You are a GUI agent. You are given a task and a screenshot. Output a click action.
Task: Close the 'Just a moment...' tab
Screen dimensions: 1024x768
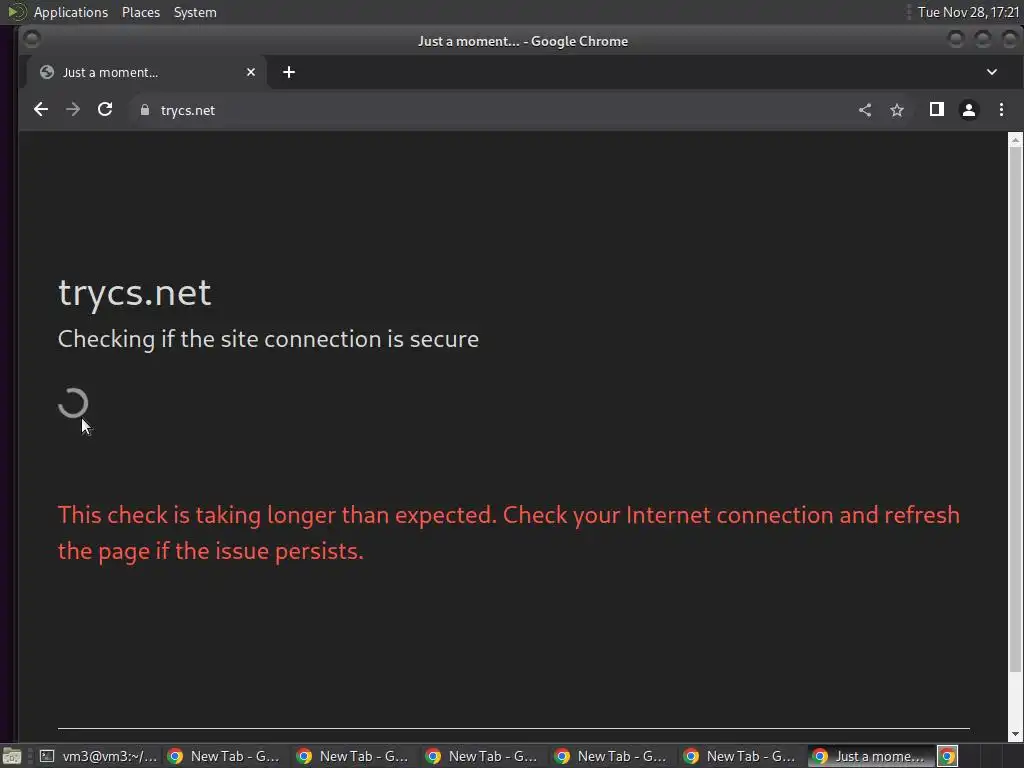tap(251, 72)
